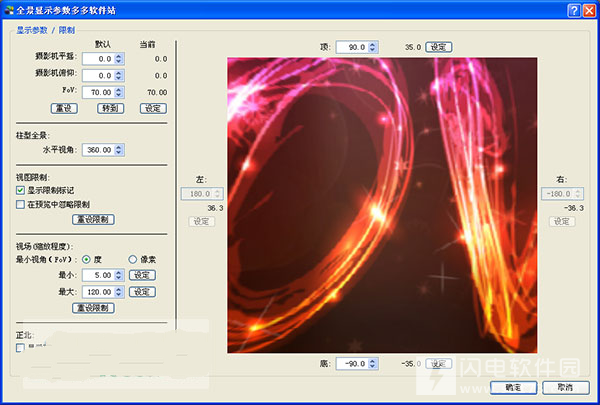Click inside the 最大 120.00 input field

[98, 292]
